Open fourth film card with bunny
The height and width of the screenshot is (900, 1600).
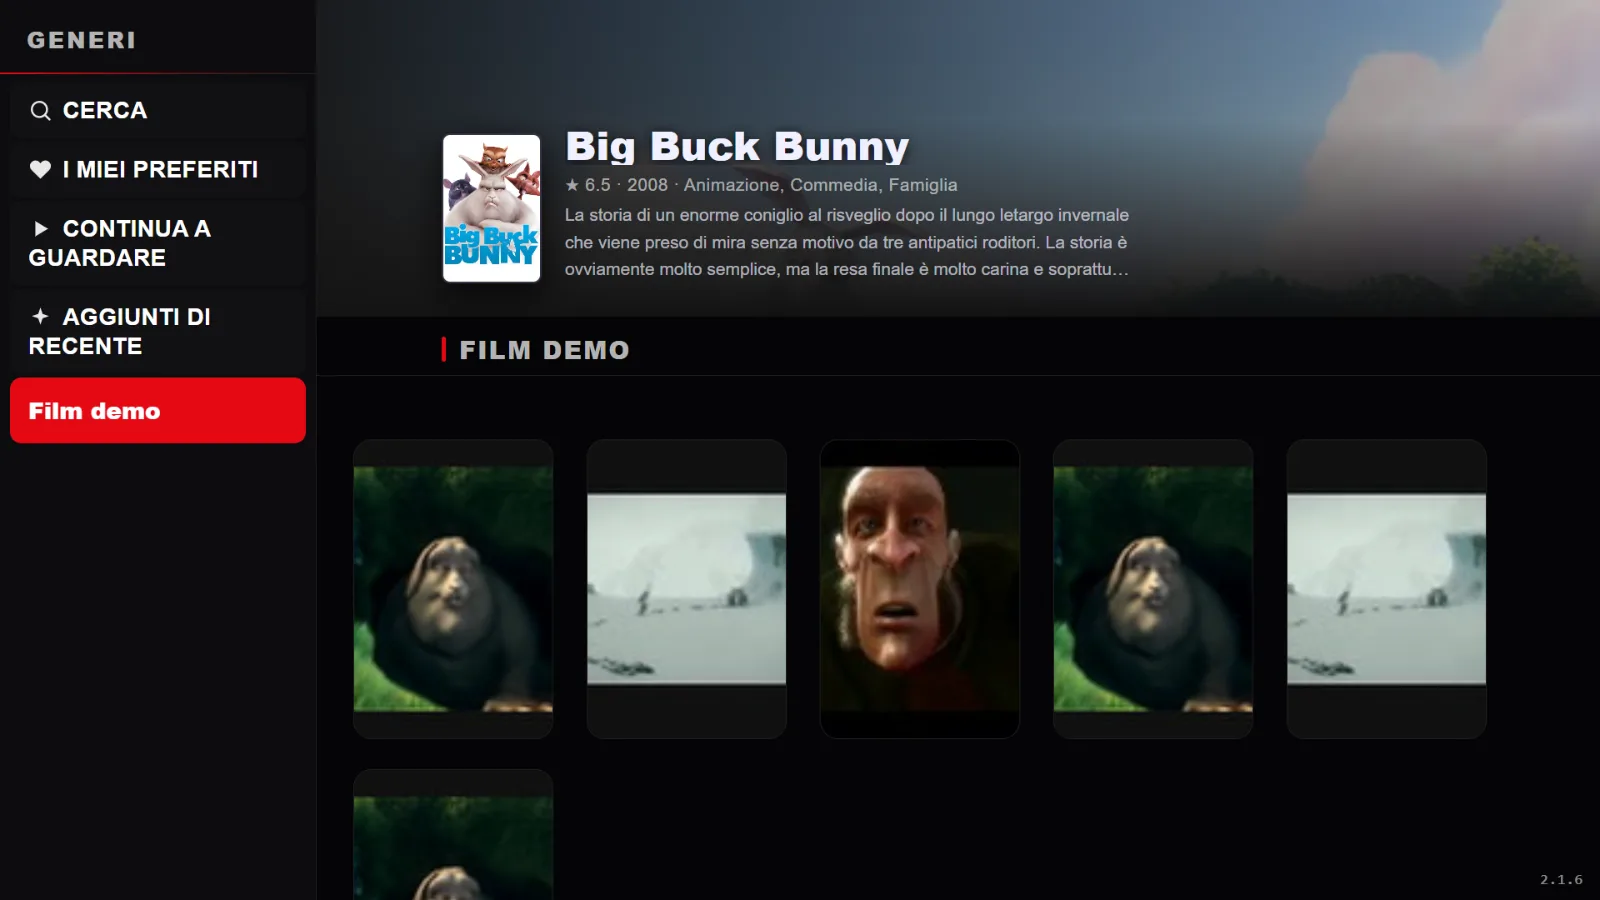[1153, 589]
